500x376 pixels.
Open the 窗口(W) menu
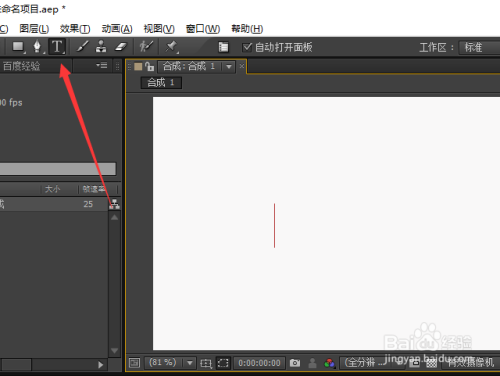[x=203, y=29]
